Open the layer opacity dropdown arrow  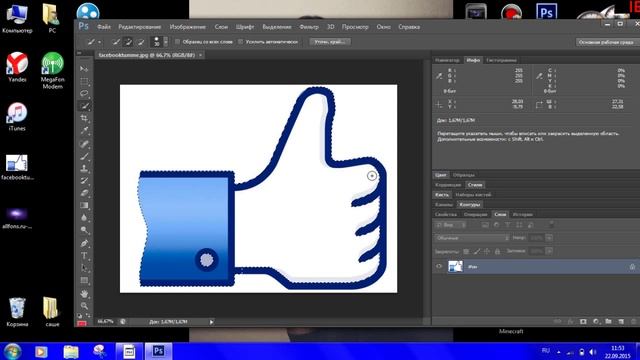[549, 238]
